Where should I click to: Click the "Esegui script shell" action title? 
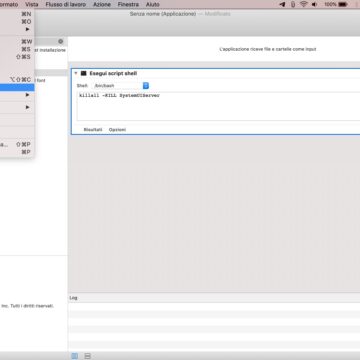click(113, 73)
